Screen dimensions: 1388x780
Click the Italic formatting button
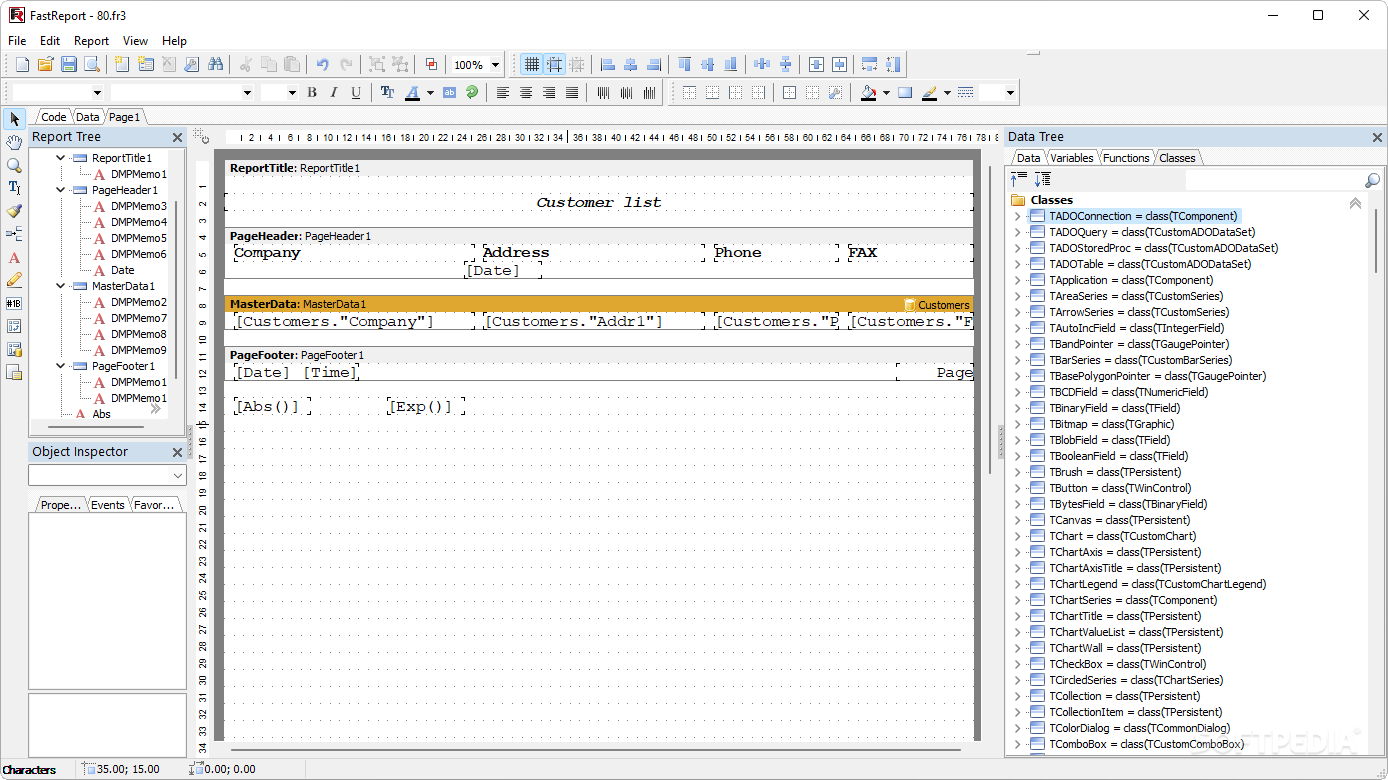click(334, 92)
